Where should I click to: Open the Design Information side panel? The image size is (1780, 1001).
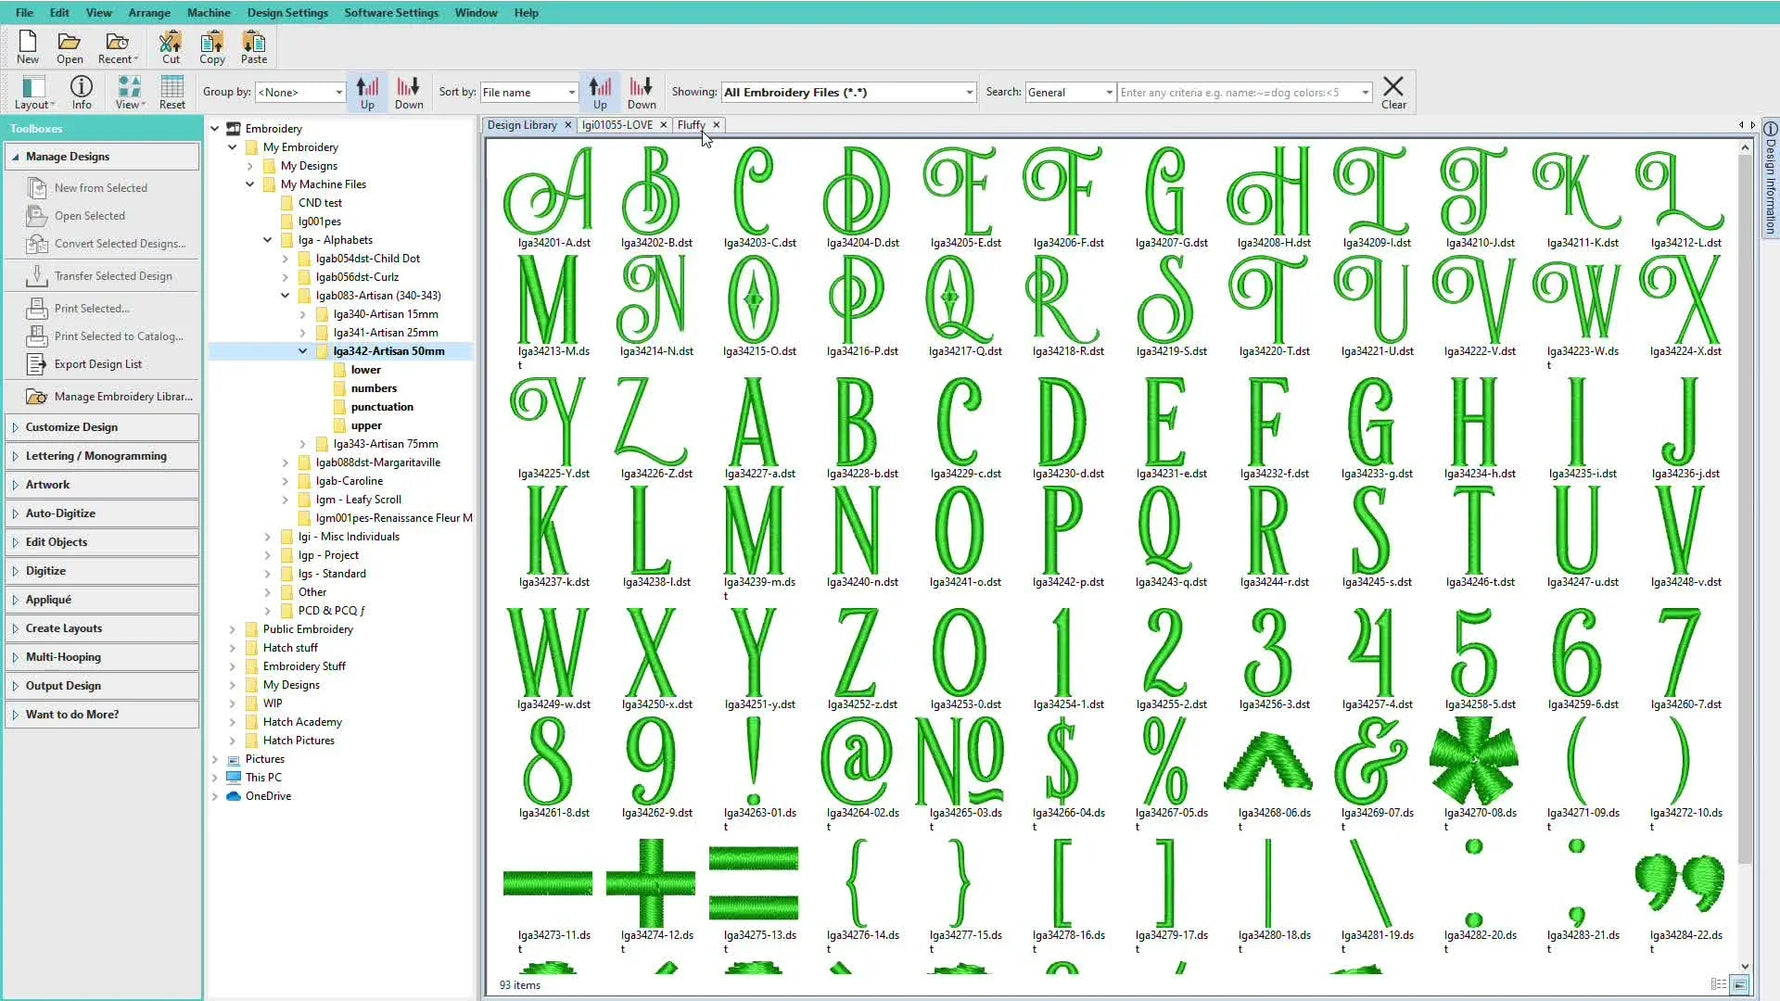coord(1770,178)
